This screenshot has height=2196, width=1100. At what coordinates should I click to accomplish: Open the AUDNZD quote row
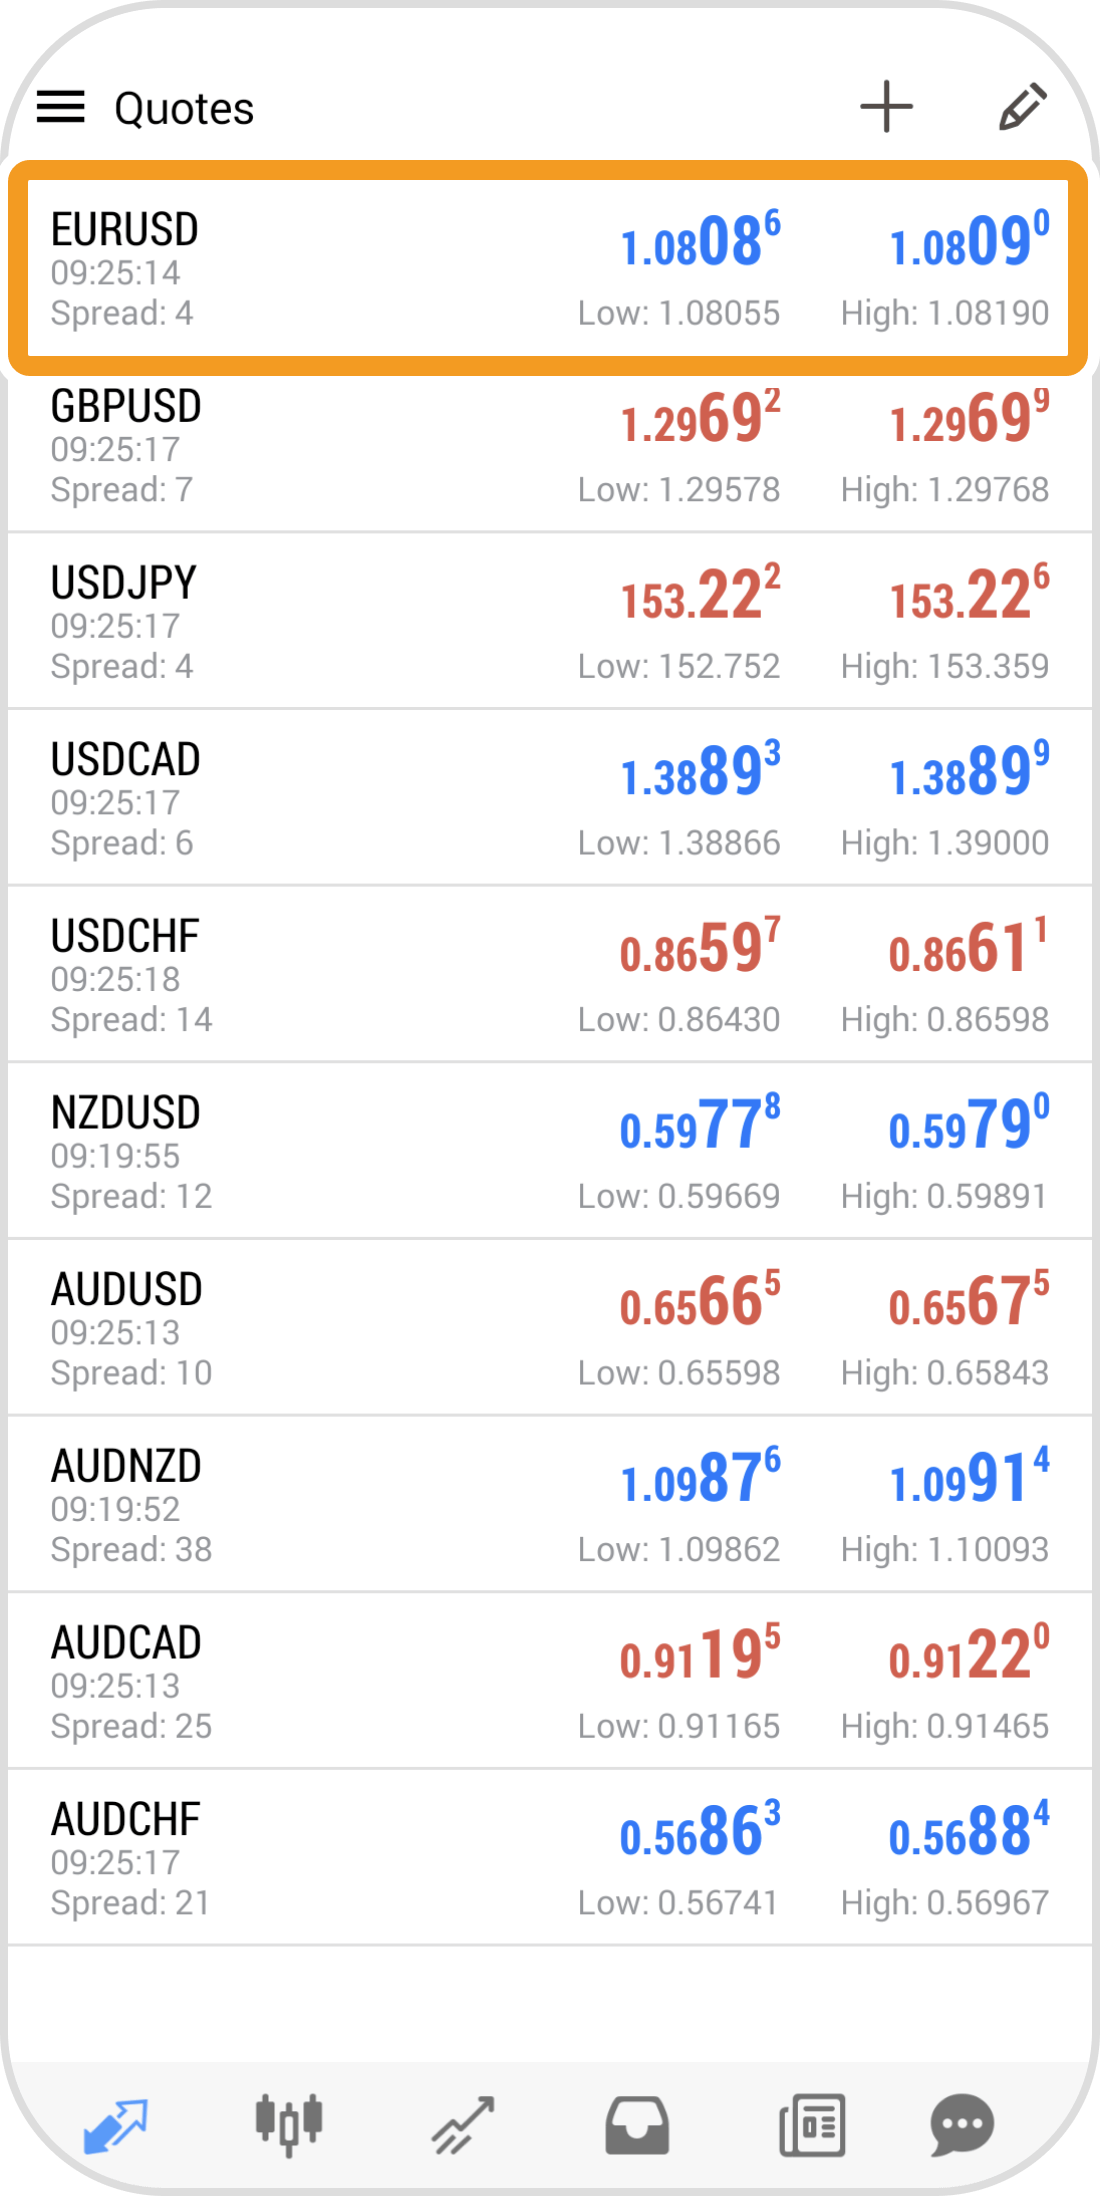(548, 1505)
